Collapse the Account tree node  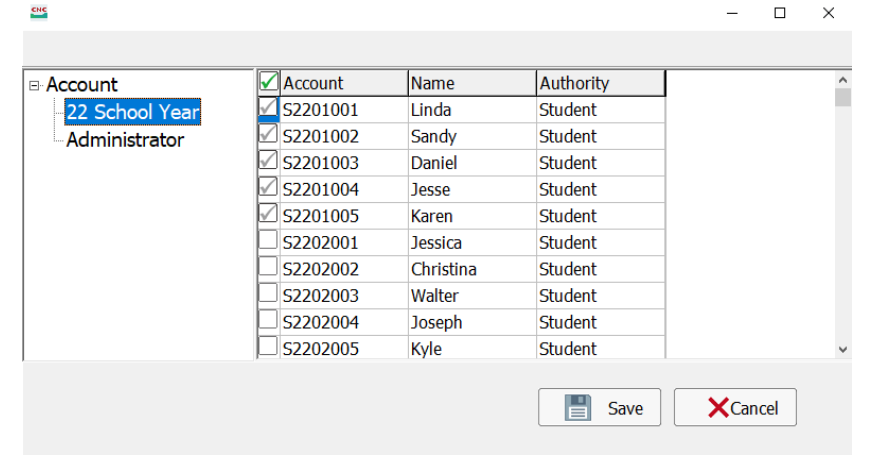[x=35, y=86]
